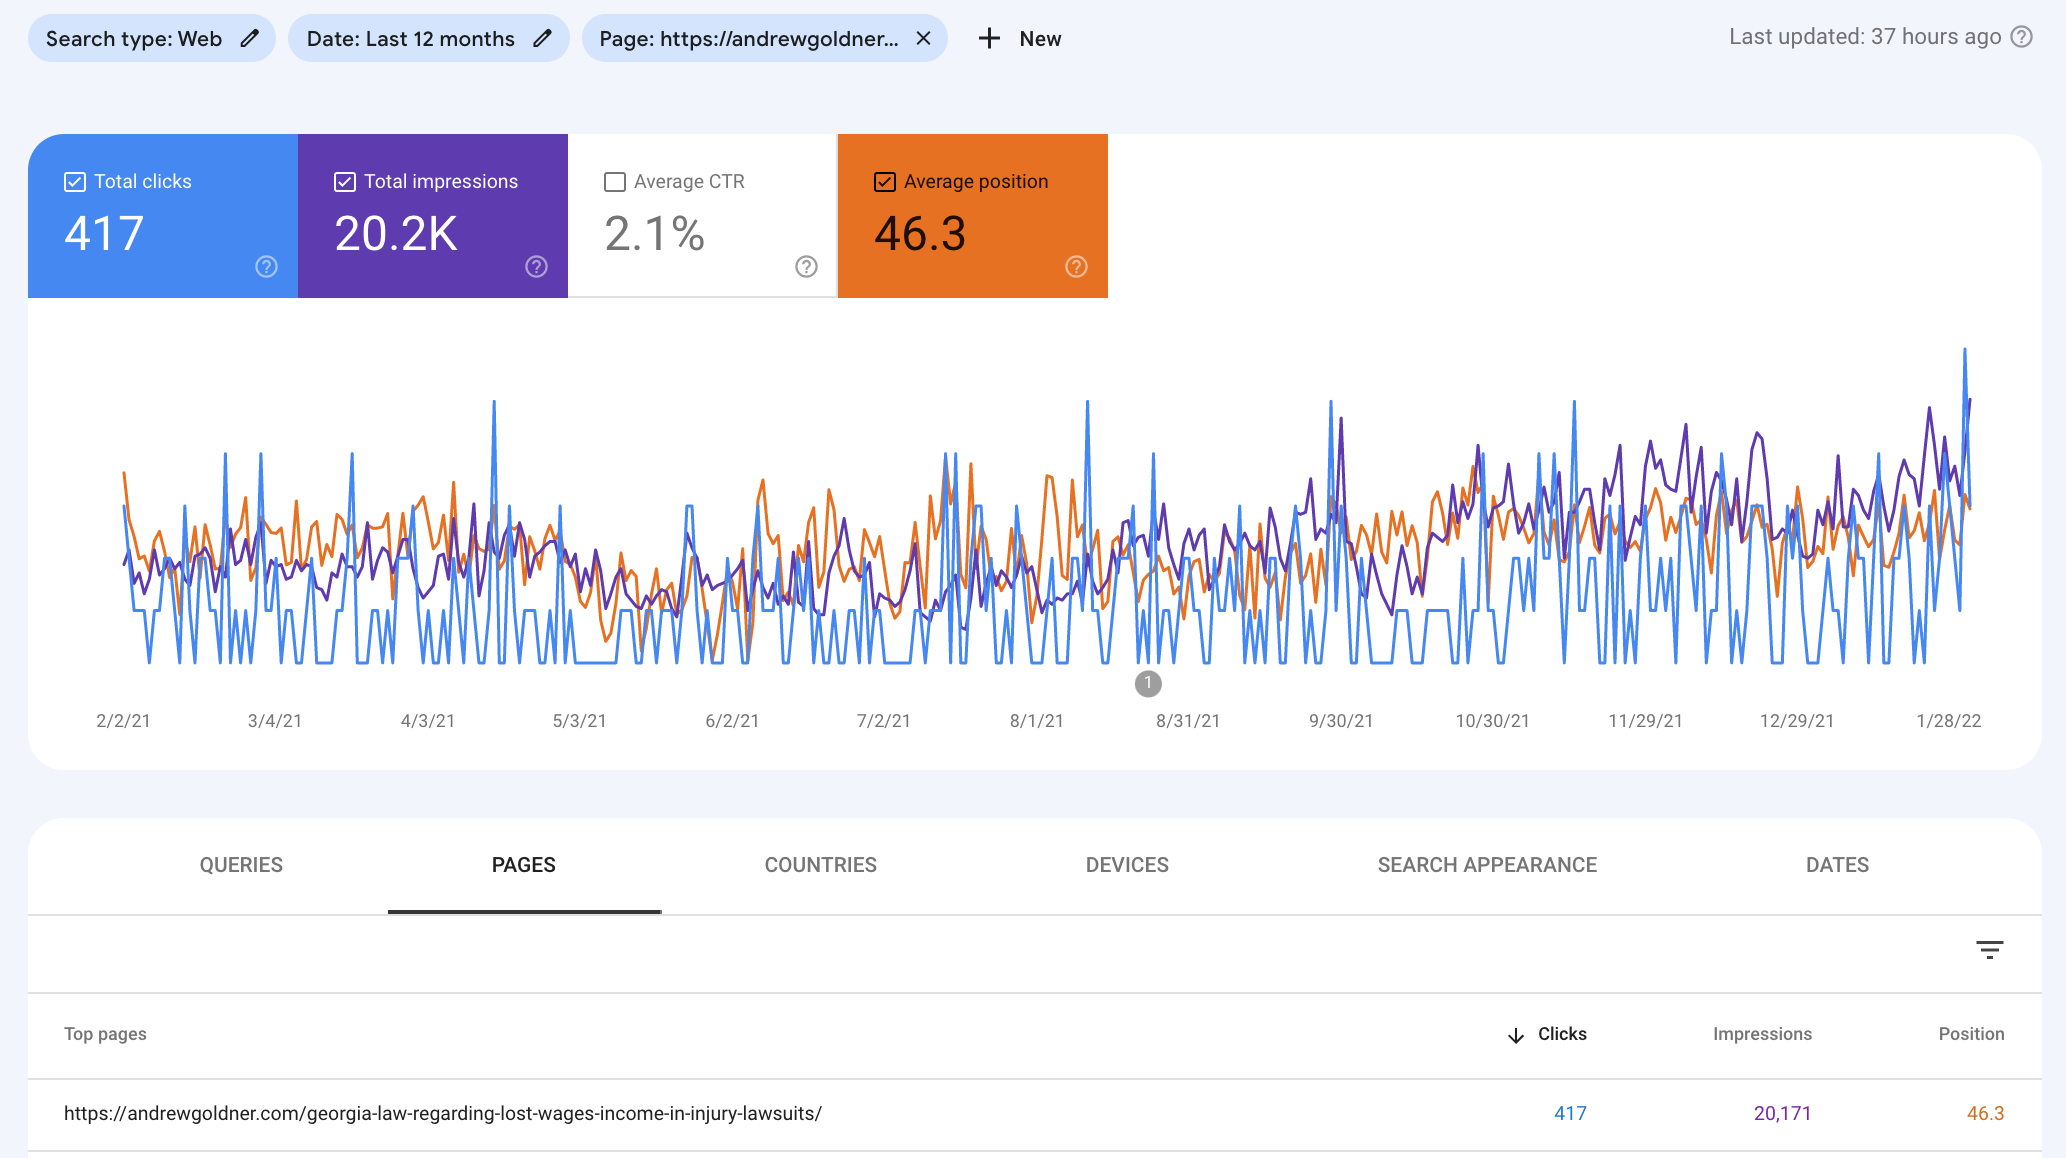Screen dimensions: 2066x1158
Task: Click the New filter button
Action: click(1020, 38)
